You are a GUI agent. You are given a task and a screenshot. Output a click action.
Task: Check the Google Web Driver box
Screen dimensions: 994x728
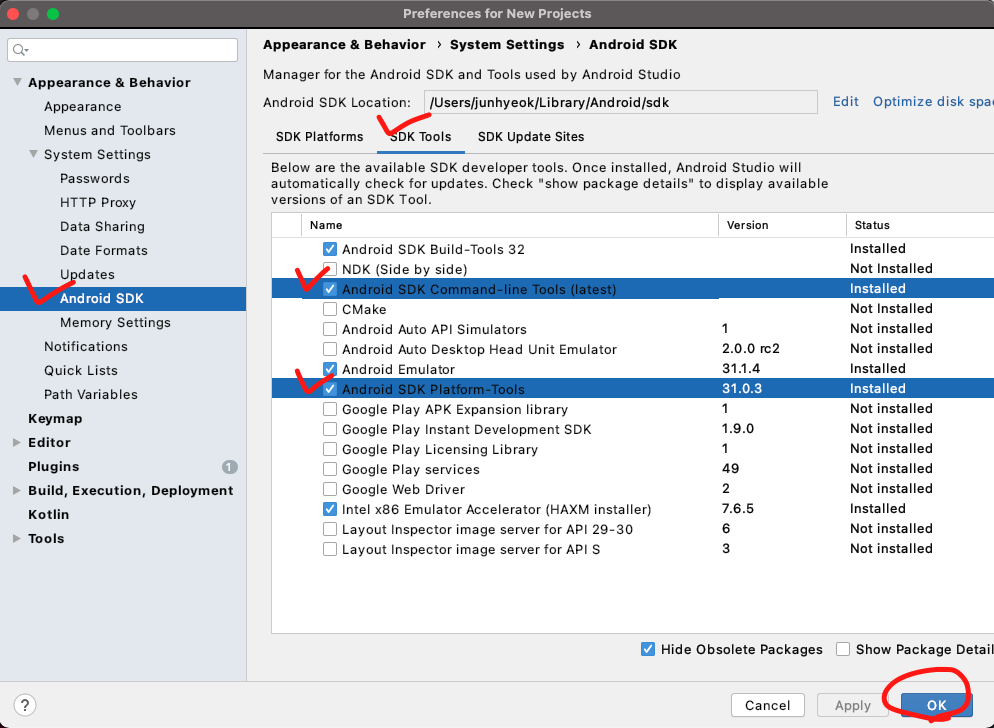[330, 489]
